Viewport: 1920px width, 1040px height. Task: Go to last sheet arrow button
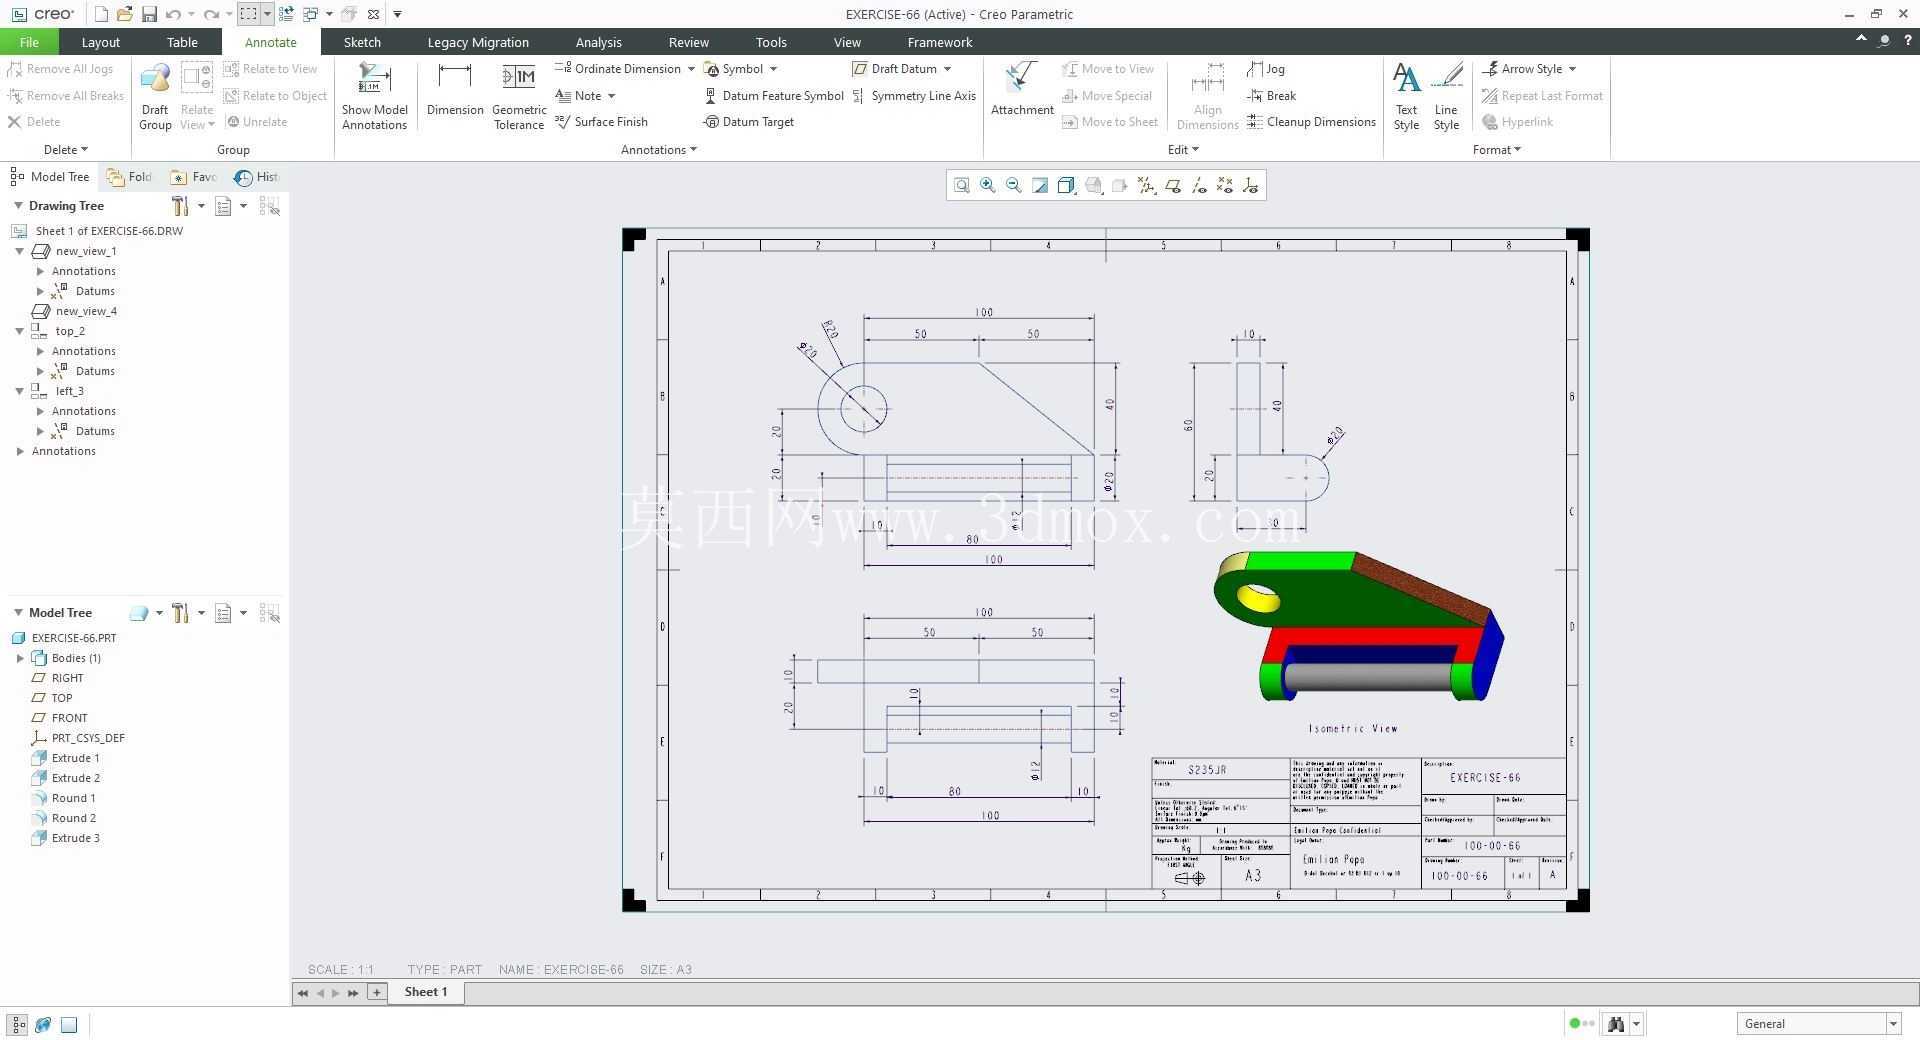[353, 992]
